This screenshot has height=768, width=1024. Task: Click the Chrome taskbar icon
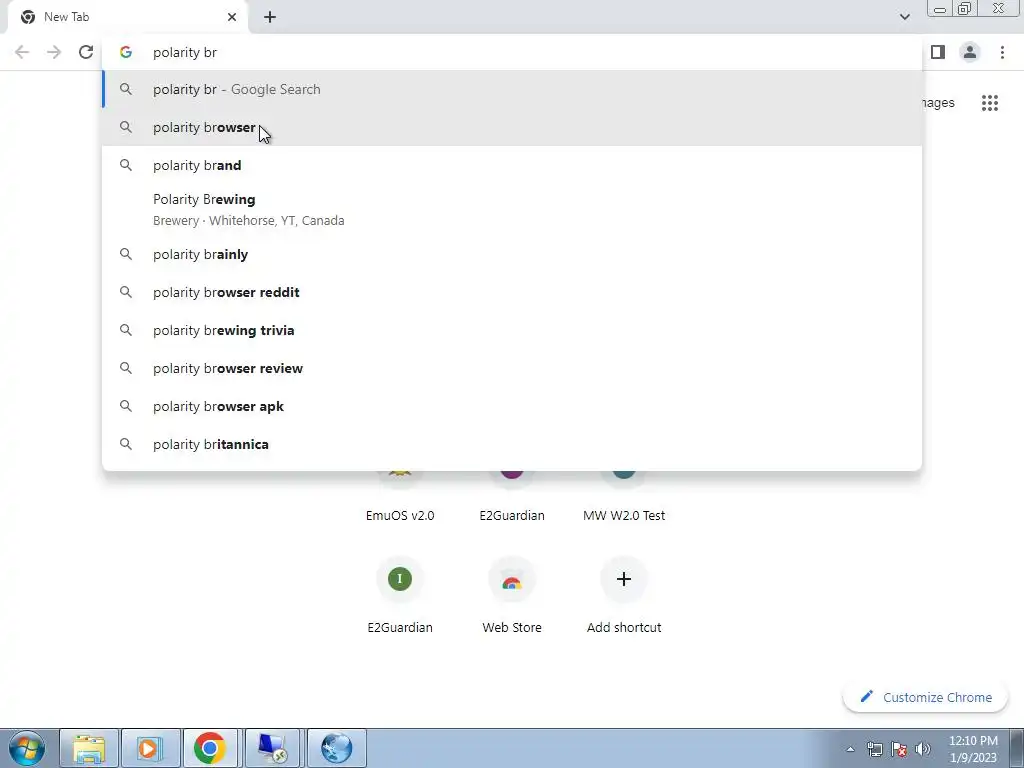pos(210,748)
